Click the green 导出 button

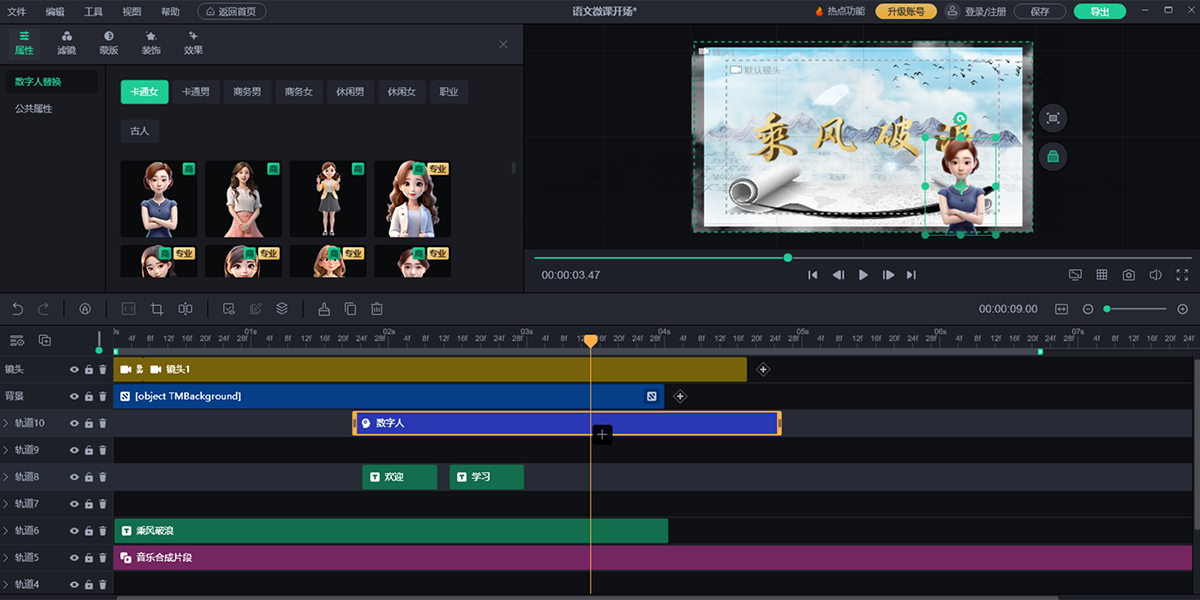(1099, 12)
